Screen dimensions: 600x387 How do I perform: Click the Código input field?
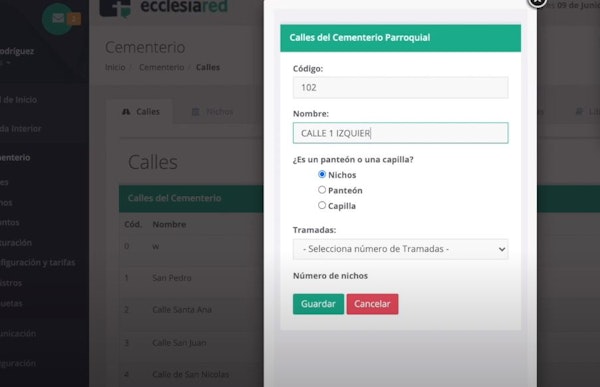(x=401, y=88)
